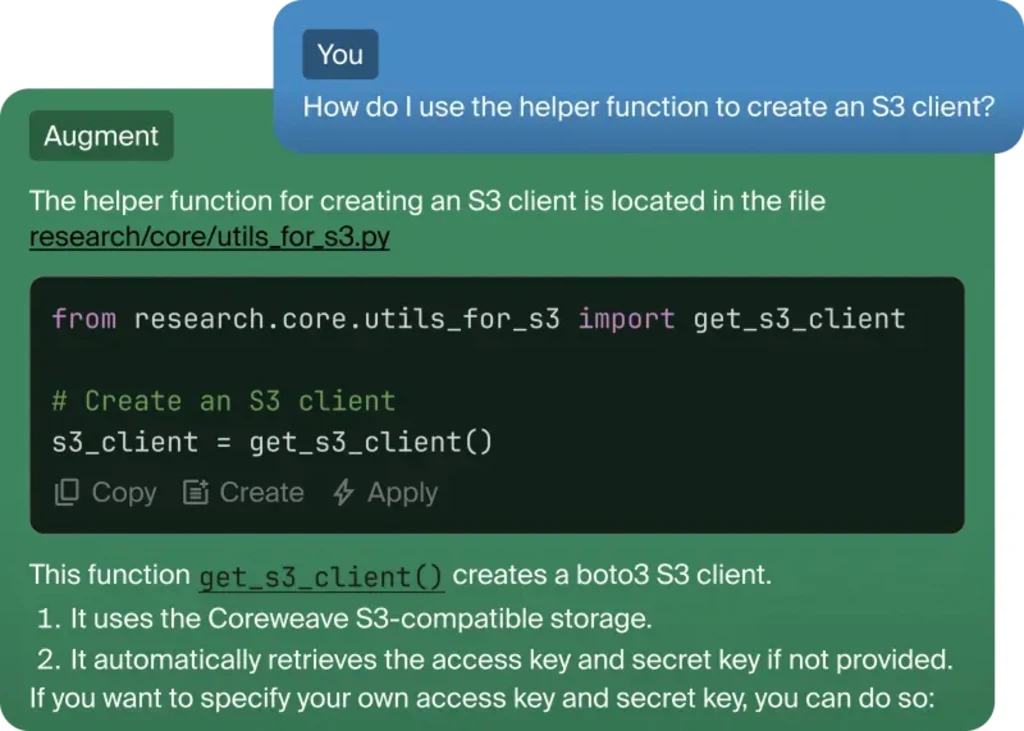Click research.core.utils_for_s3 module path in the code
Image resolution: width=1024 pixels, height=731 pixels.
tap(346, 319)
